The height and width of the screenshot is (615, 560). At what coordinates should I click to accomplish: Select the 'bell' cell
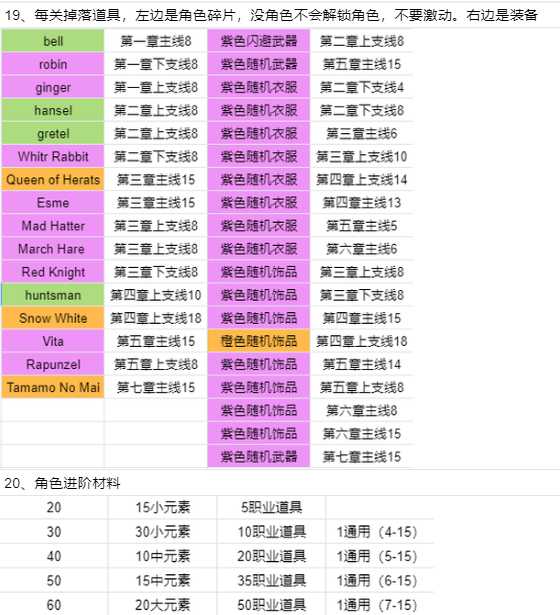[53, 41]
